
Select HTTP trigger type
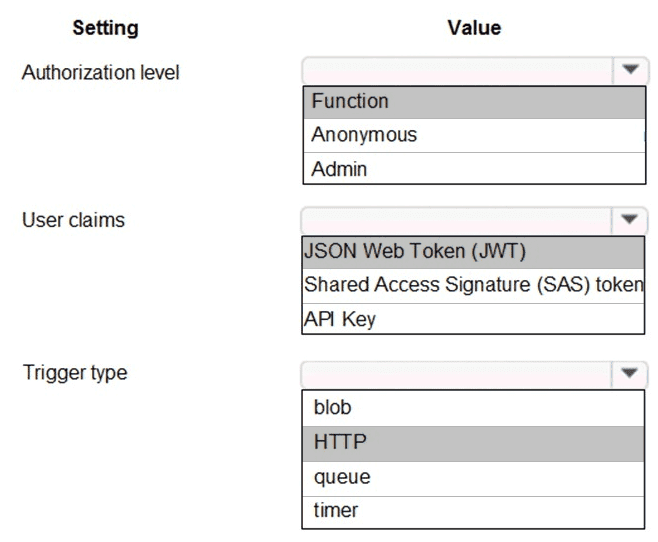pos(474,442)
